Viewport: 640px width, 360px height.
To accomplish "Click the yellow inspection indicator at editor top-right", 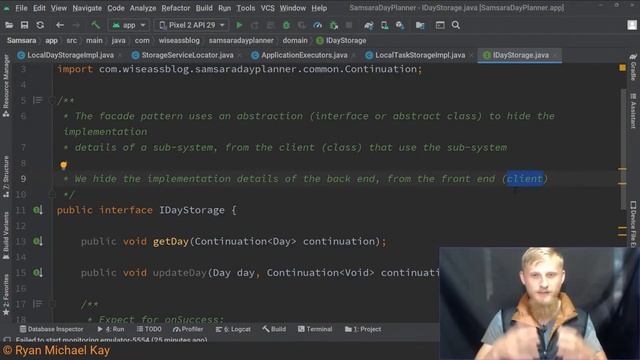I will click(622, 68).
